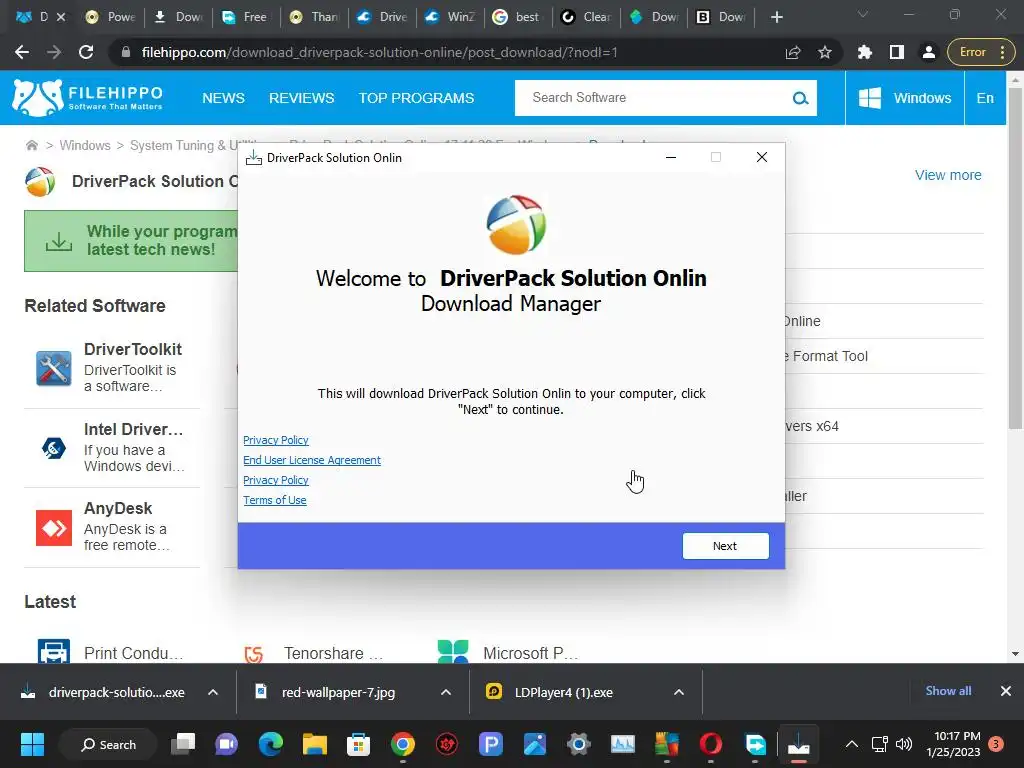Open System Tuning breadcrumb link
Image resolution: width=1024 pixels, height=768 pixels.
pos(184,145)
